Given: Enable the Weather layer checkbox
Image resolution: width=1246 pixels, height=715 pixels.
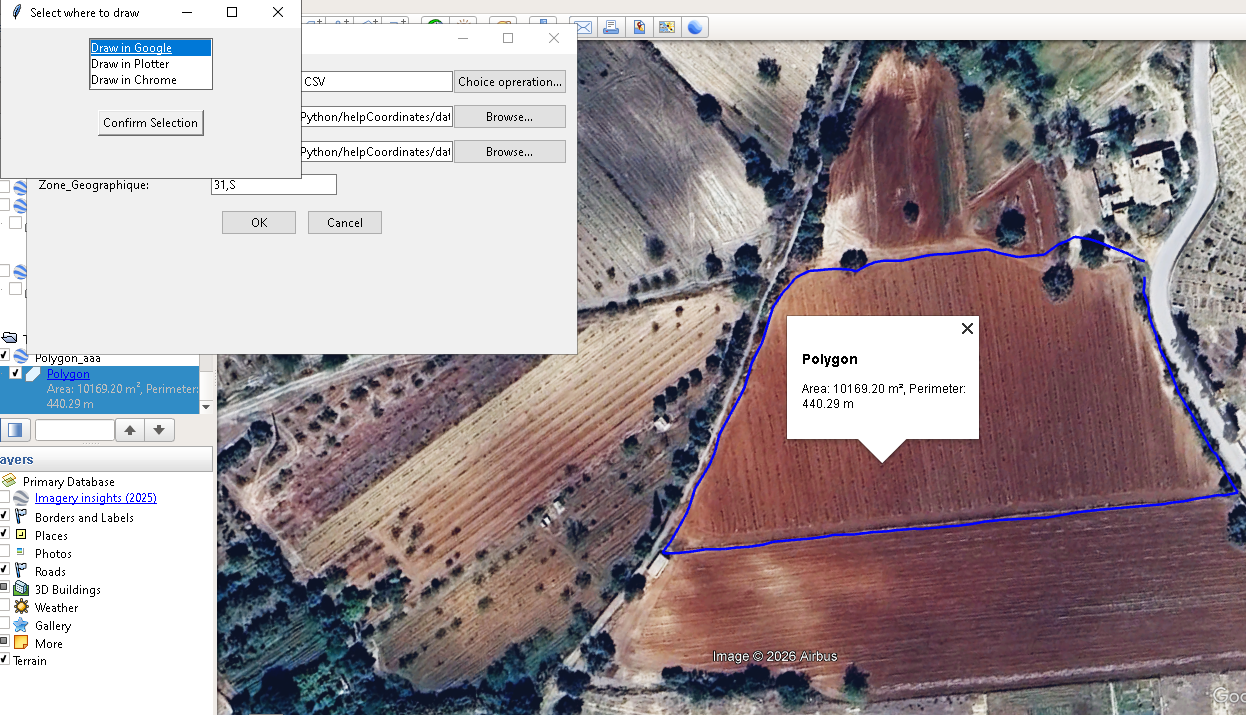Looking at the screenshot, I should (4, 607).
